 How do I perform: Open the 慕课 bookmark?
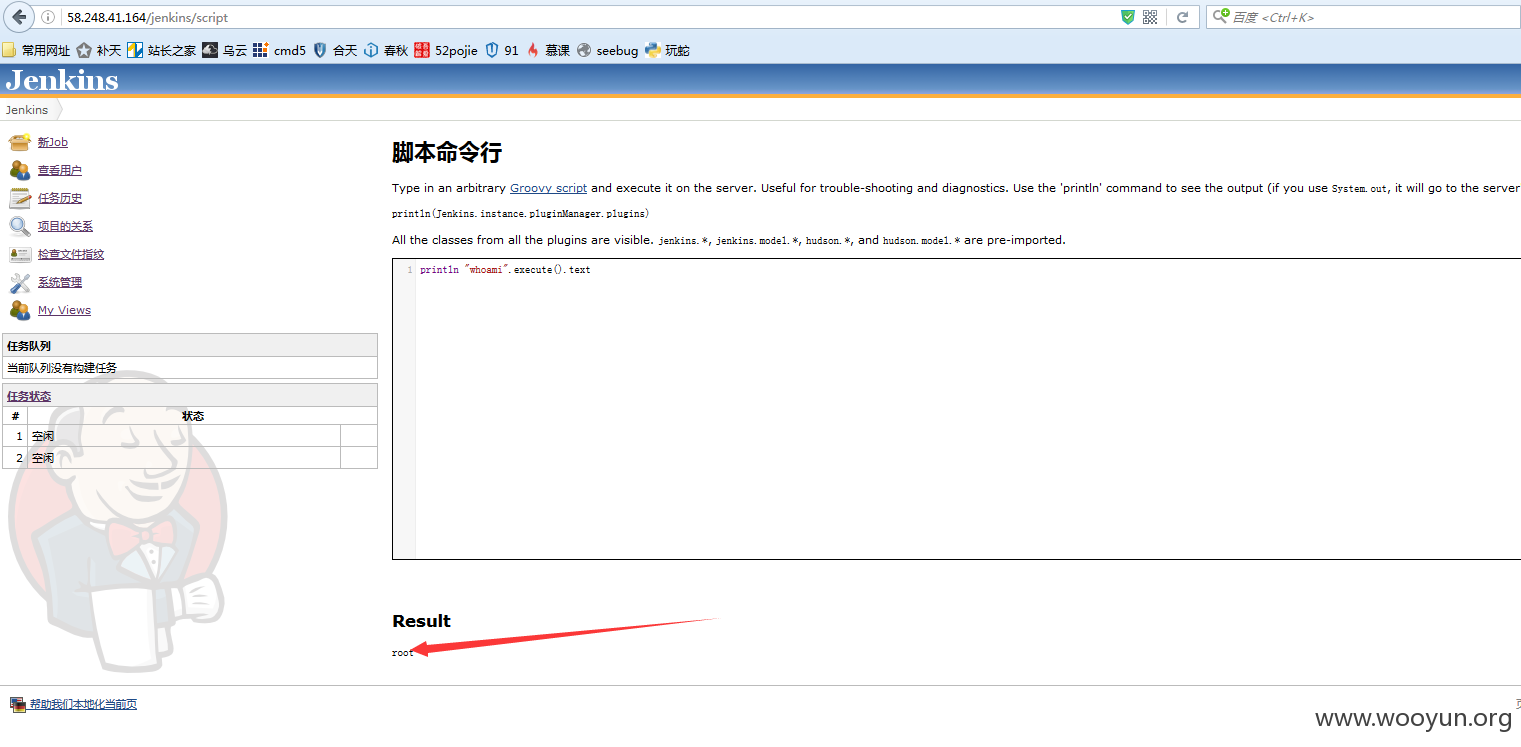point(548,50)
